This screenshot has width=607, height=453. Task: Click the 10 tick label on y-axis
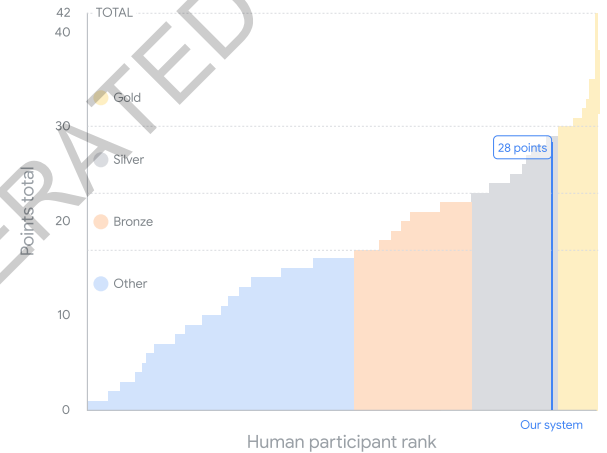(x=63, y=315)
